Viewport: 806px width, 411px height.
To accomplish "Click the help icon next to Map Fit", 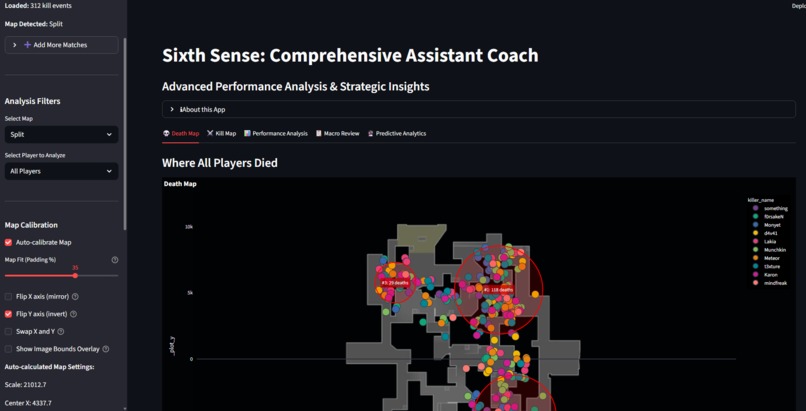I will (115, 260).
